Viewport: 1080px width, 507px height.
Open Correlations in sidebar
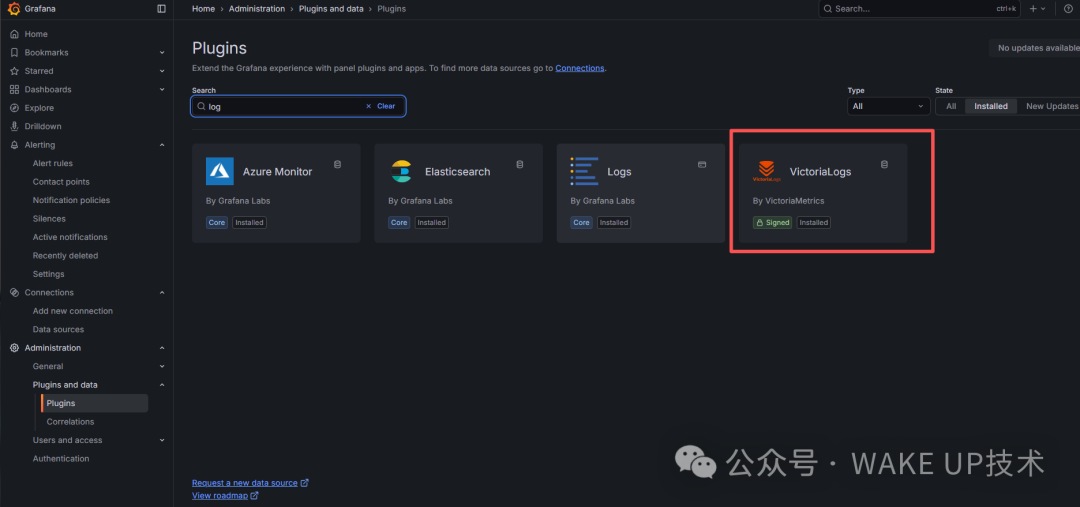pos(70,422)
